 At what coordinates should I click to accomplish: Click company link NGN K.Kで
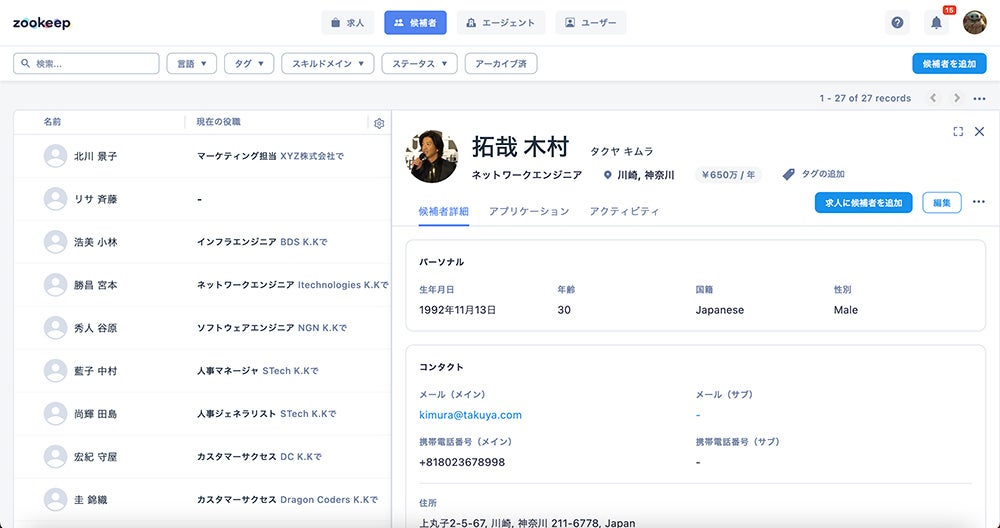pyautogui.click(x=323, y=328)
